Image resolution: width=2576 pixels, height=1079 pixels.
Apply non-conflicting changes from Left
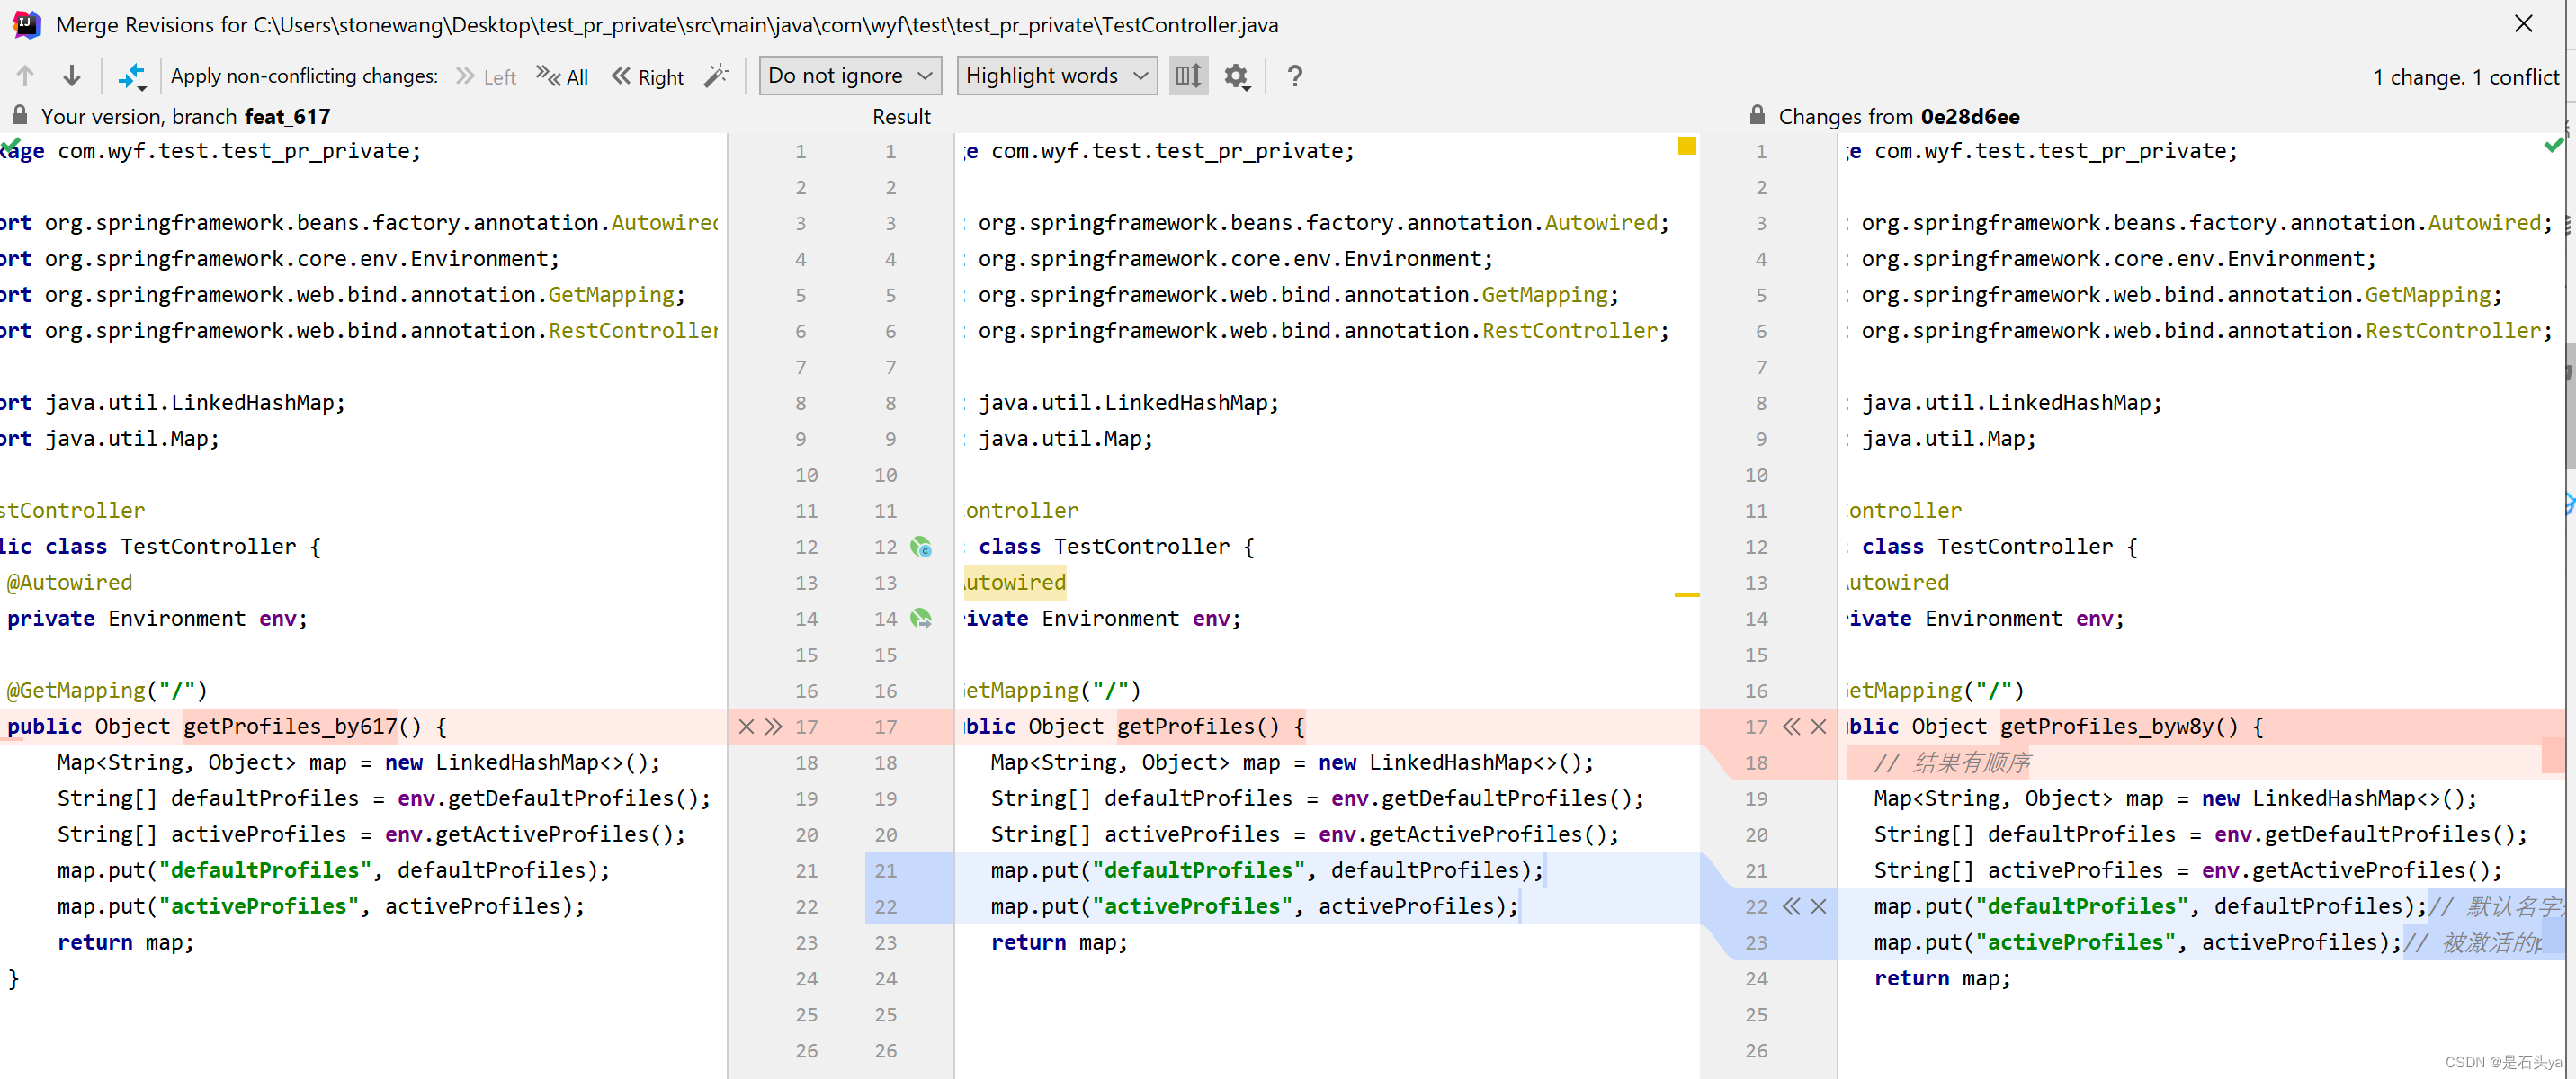(486, 76)
